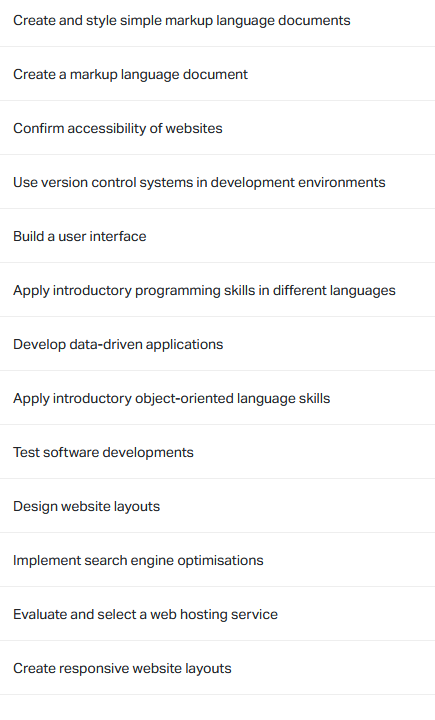Image resolution: width=435 pixels, height=720 pixels.
Task: Open 'Apply introductory object-oriented language skills'
Action: tap(217, 398)
